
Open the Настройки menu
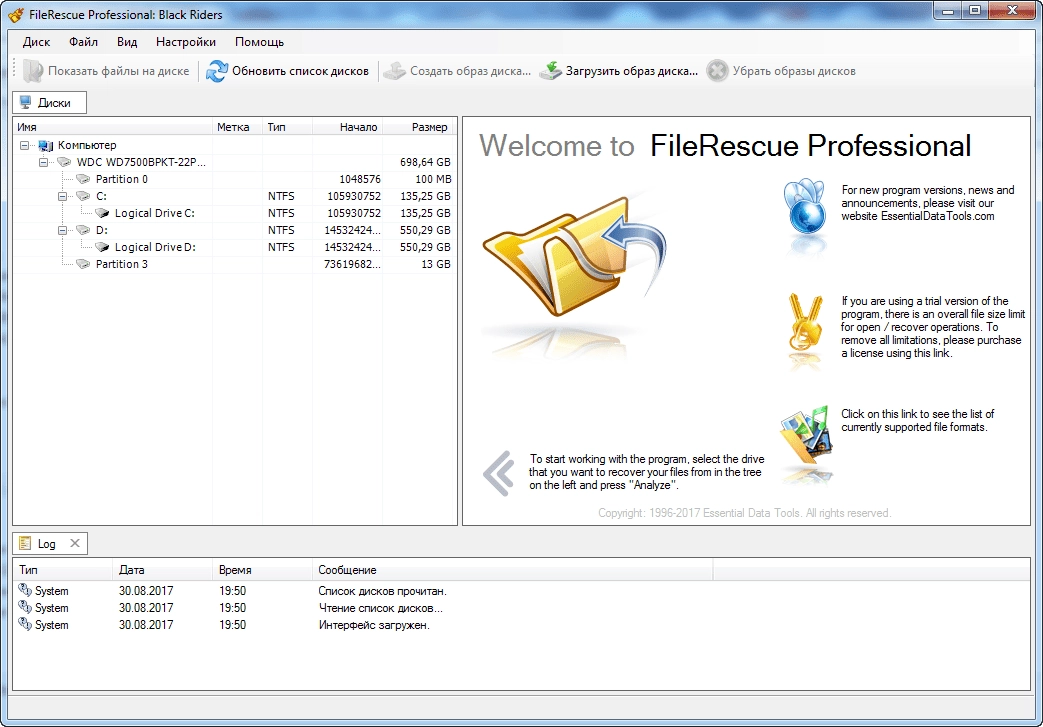[x=186, y=42]
